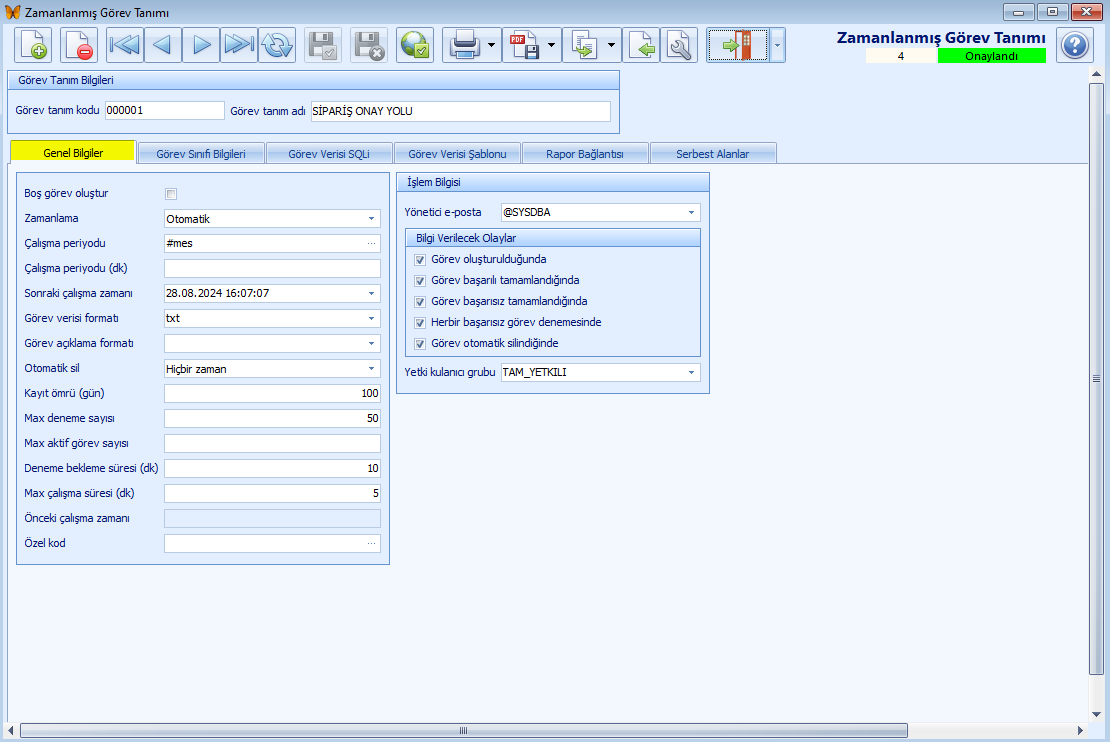Expand the 'Yetki kulanıcı grubu' dropdown
1110x742 pixels.
691,373
